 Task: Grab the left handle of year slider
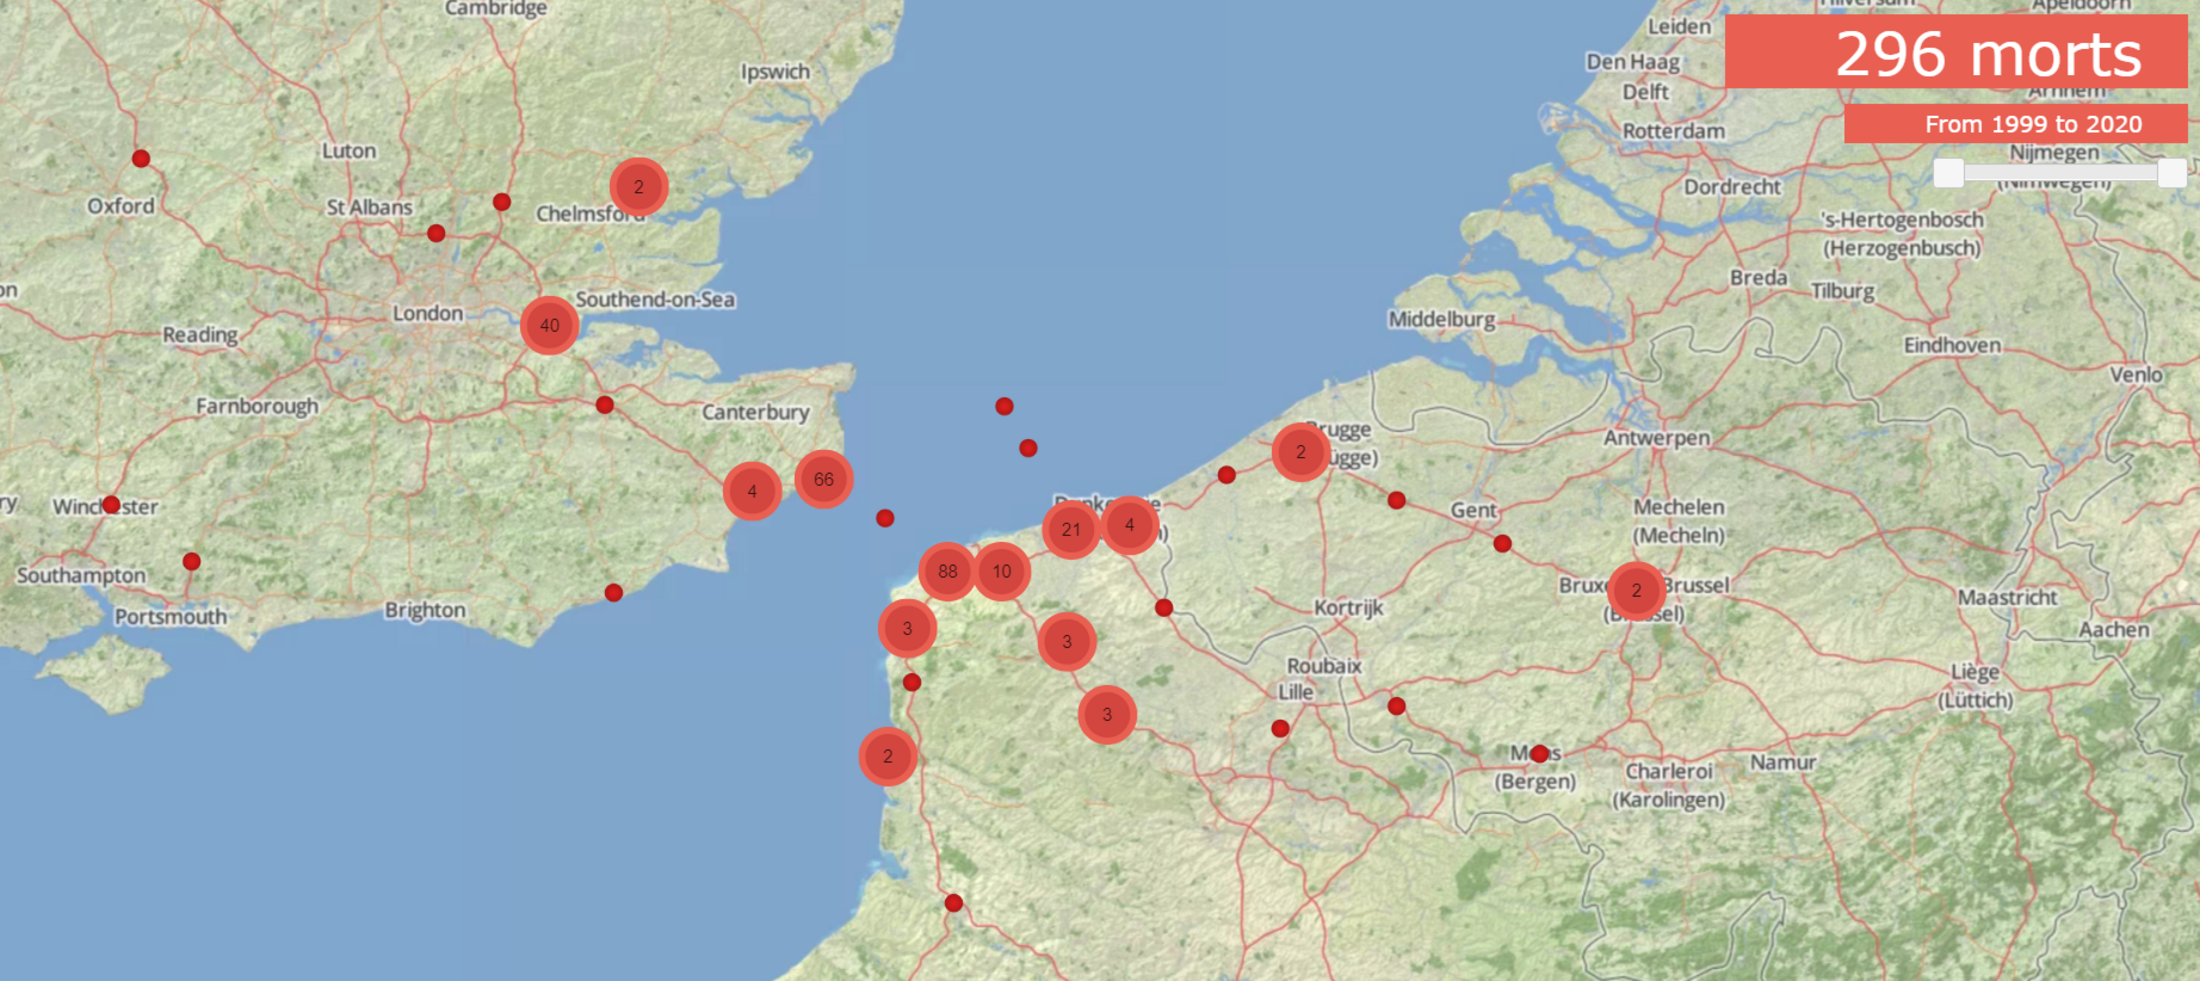[x=1948, y=173]
